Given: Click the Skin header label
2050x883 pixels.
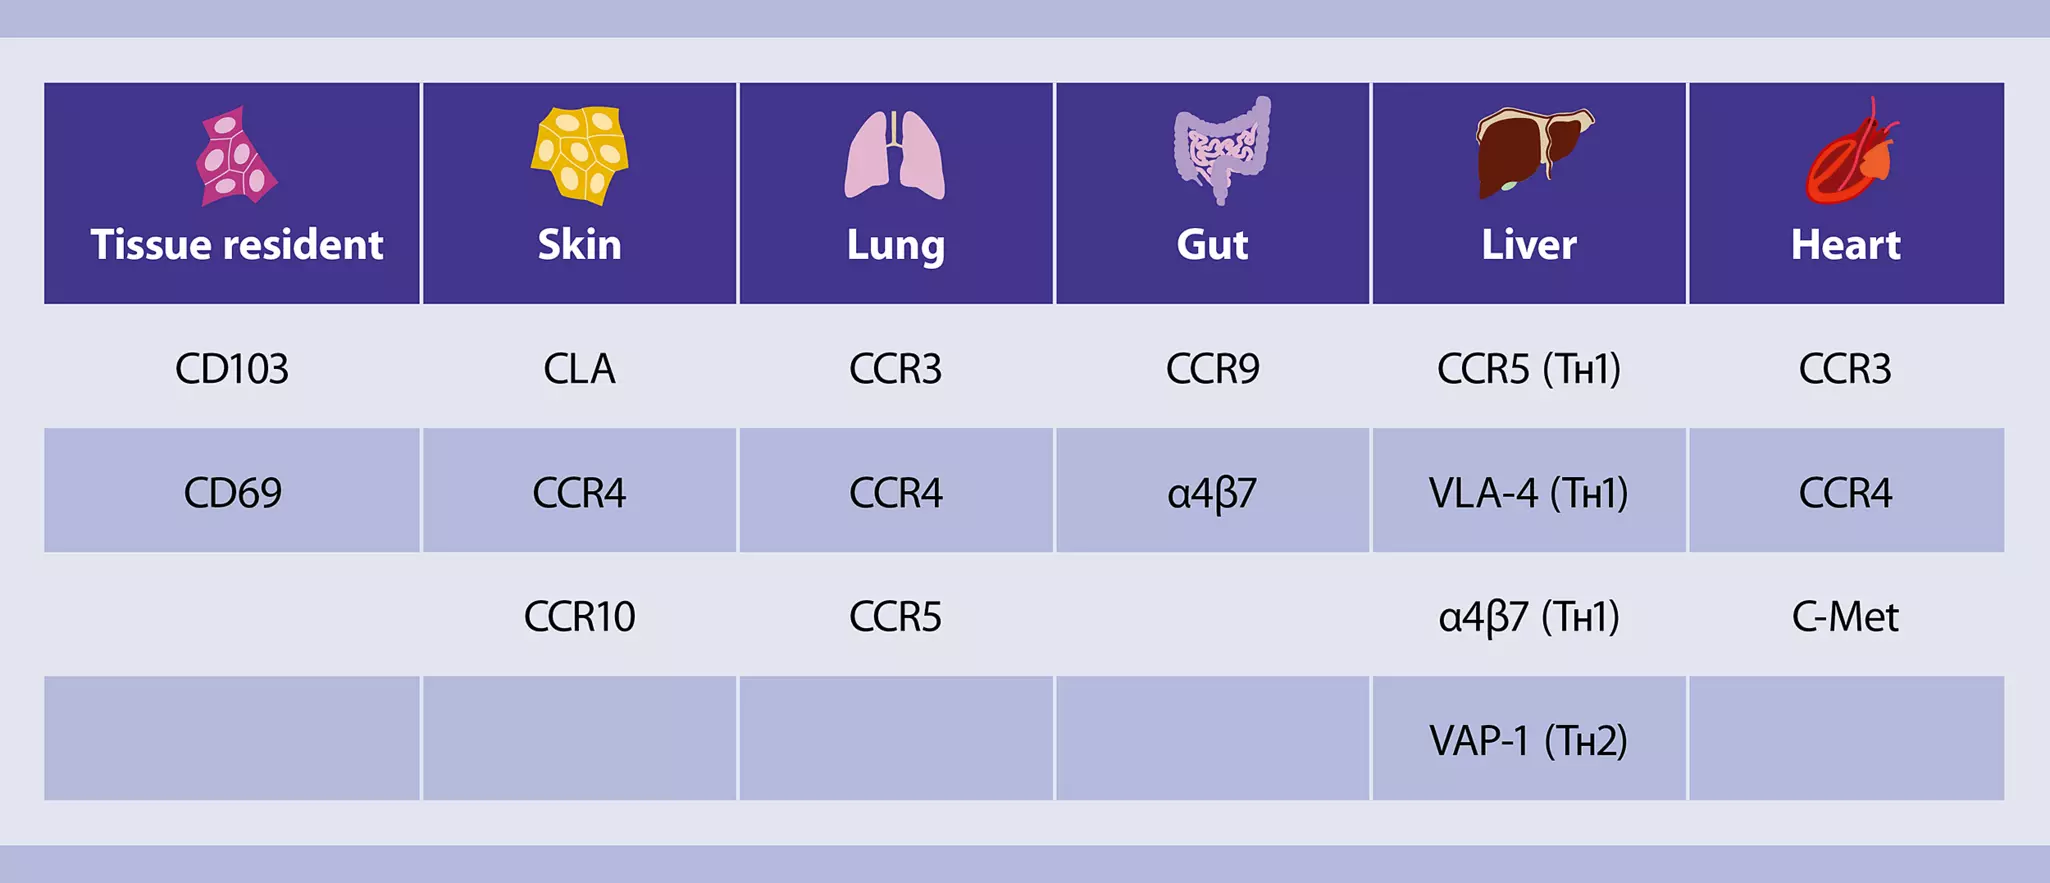Looking at the screenshot, I should click(580, 245).
